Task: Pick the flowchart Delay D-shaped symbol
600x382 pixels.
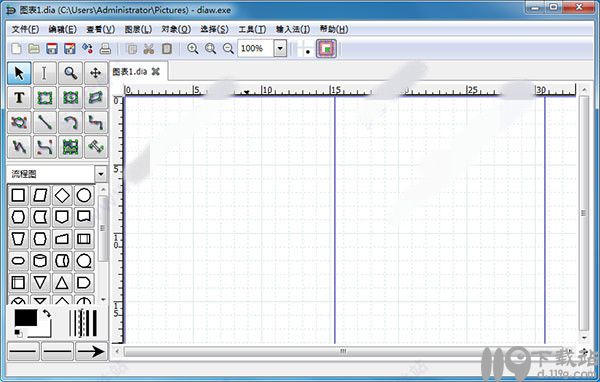Action: click(84, 283)
